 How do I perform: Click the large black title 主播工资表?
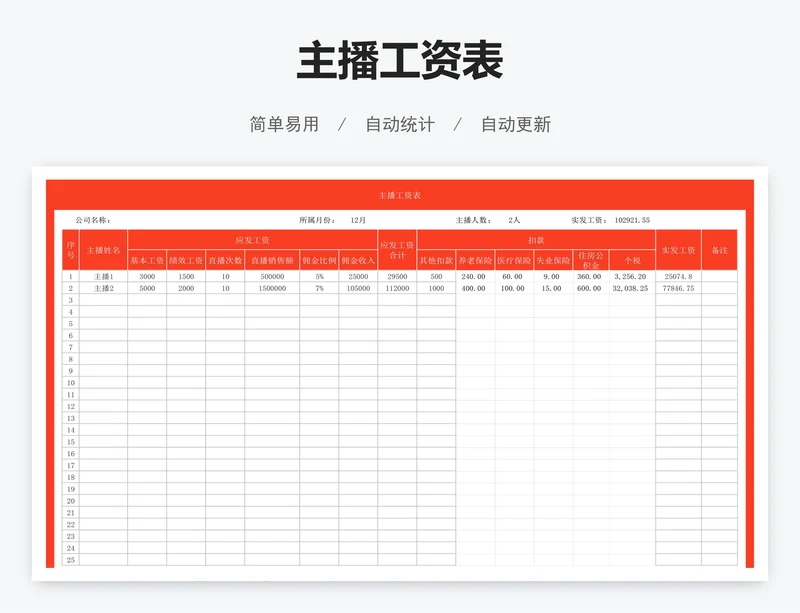[400, 61]
